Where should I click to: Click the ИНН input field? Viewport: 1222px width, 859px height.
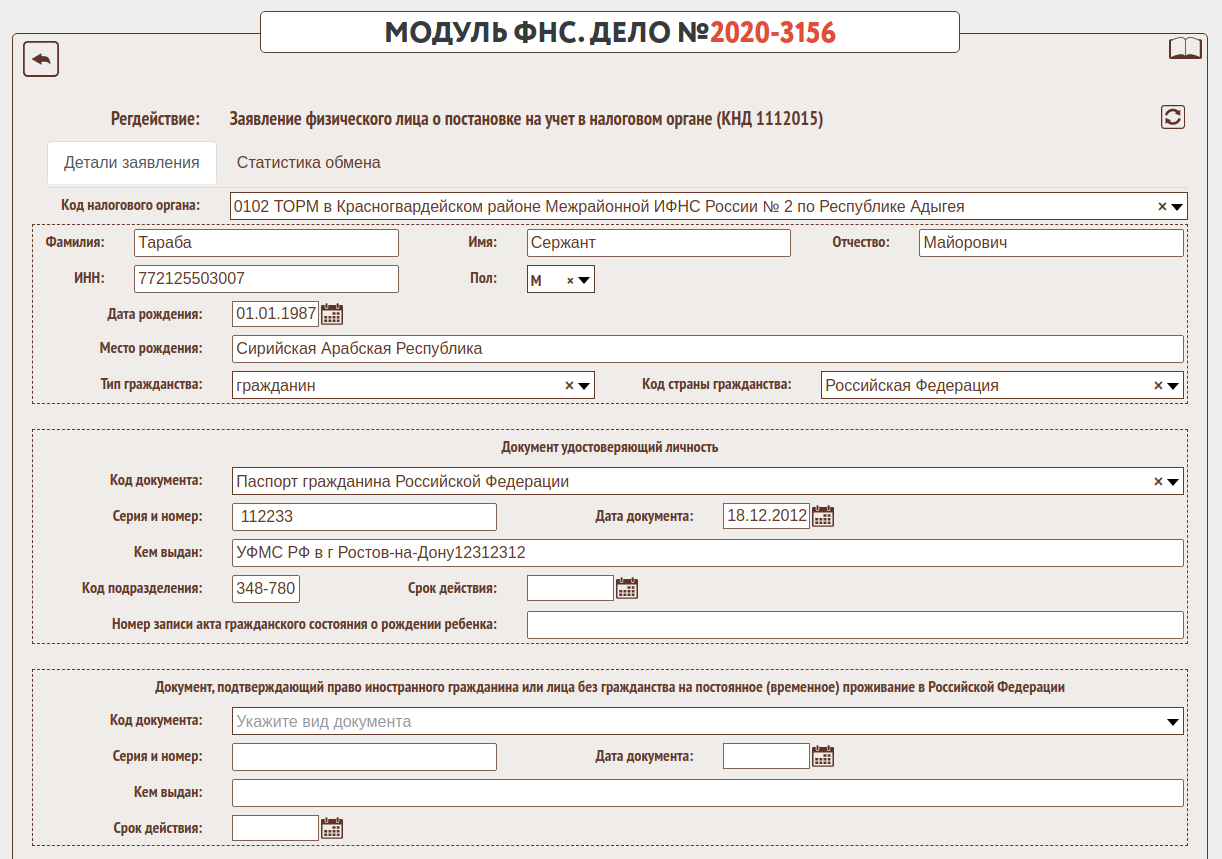point(266,279)
